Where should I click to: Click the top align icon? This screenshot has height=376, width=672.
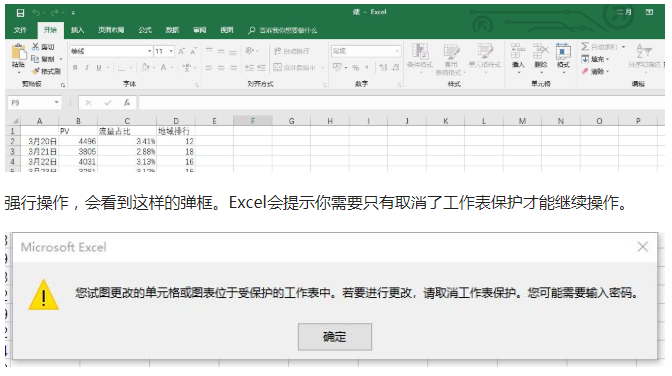209,51
